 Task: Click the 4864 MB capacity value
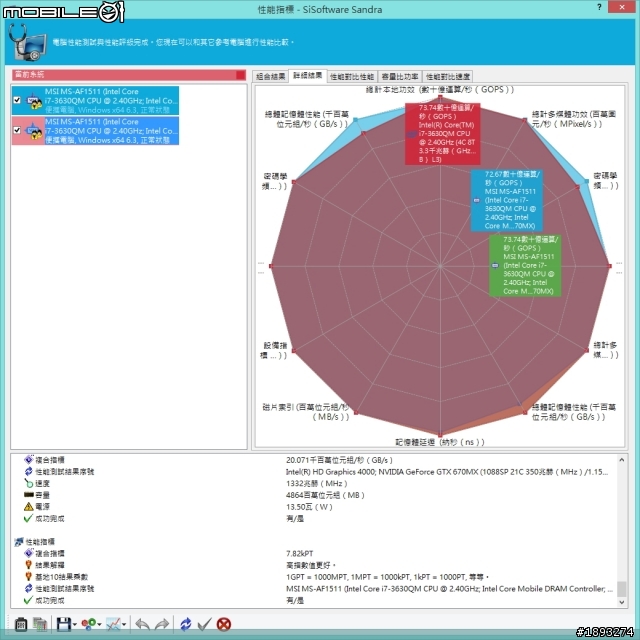tap(325, 495)
